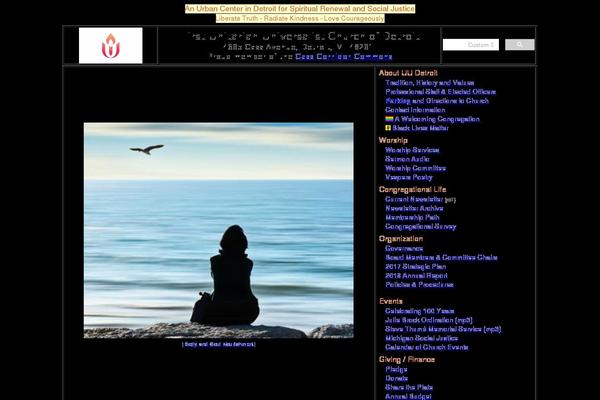This screenshot has height=400, width=600.
Task: Click 'Liberate Truth - Radiate Kindness' tagline
Action: (x=300, y=18)
